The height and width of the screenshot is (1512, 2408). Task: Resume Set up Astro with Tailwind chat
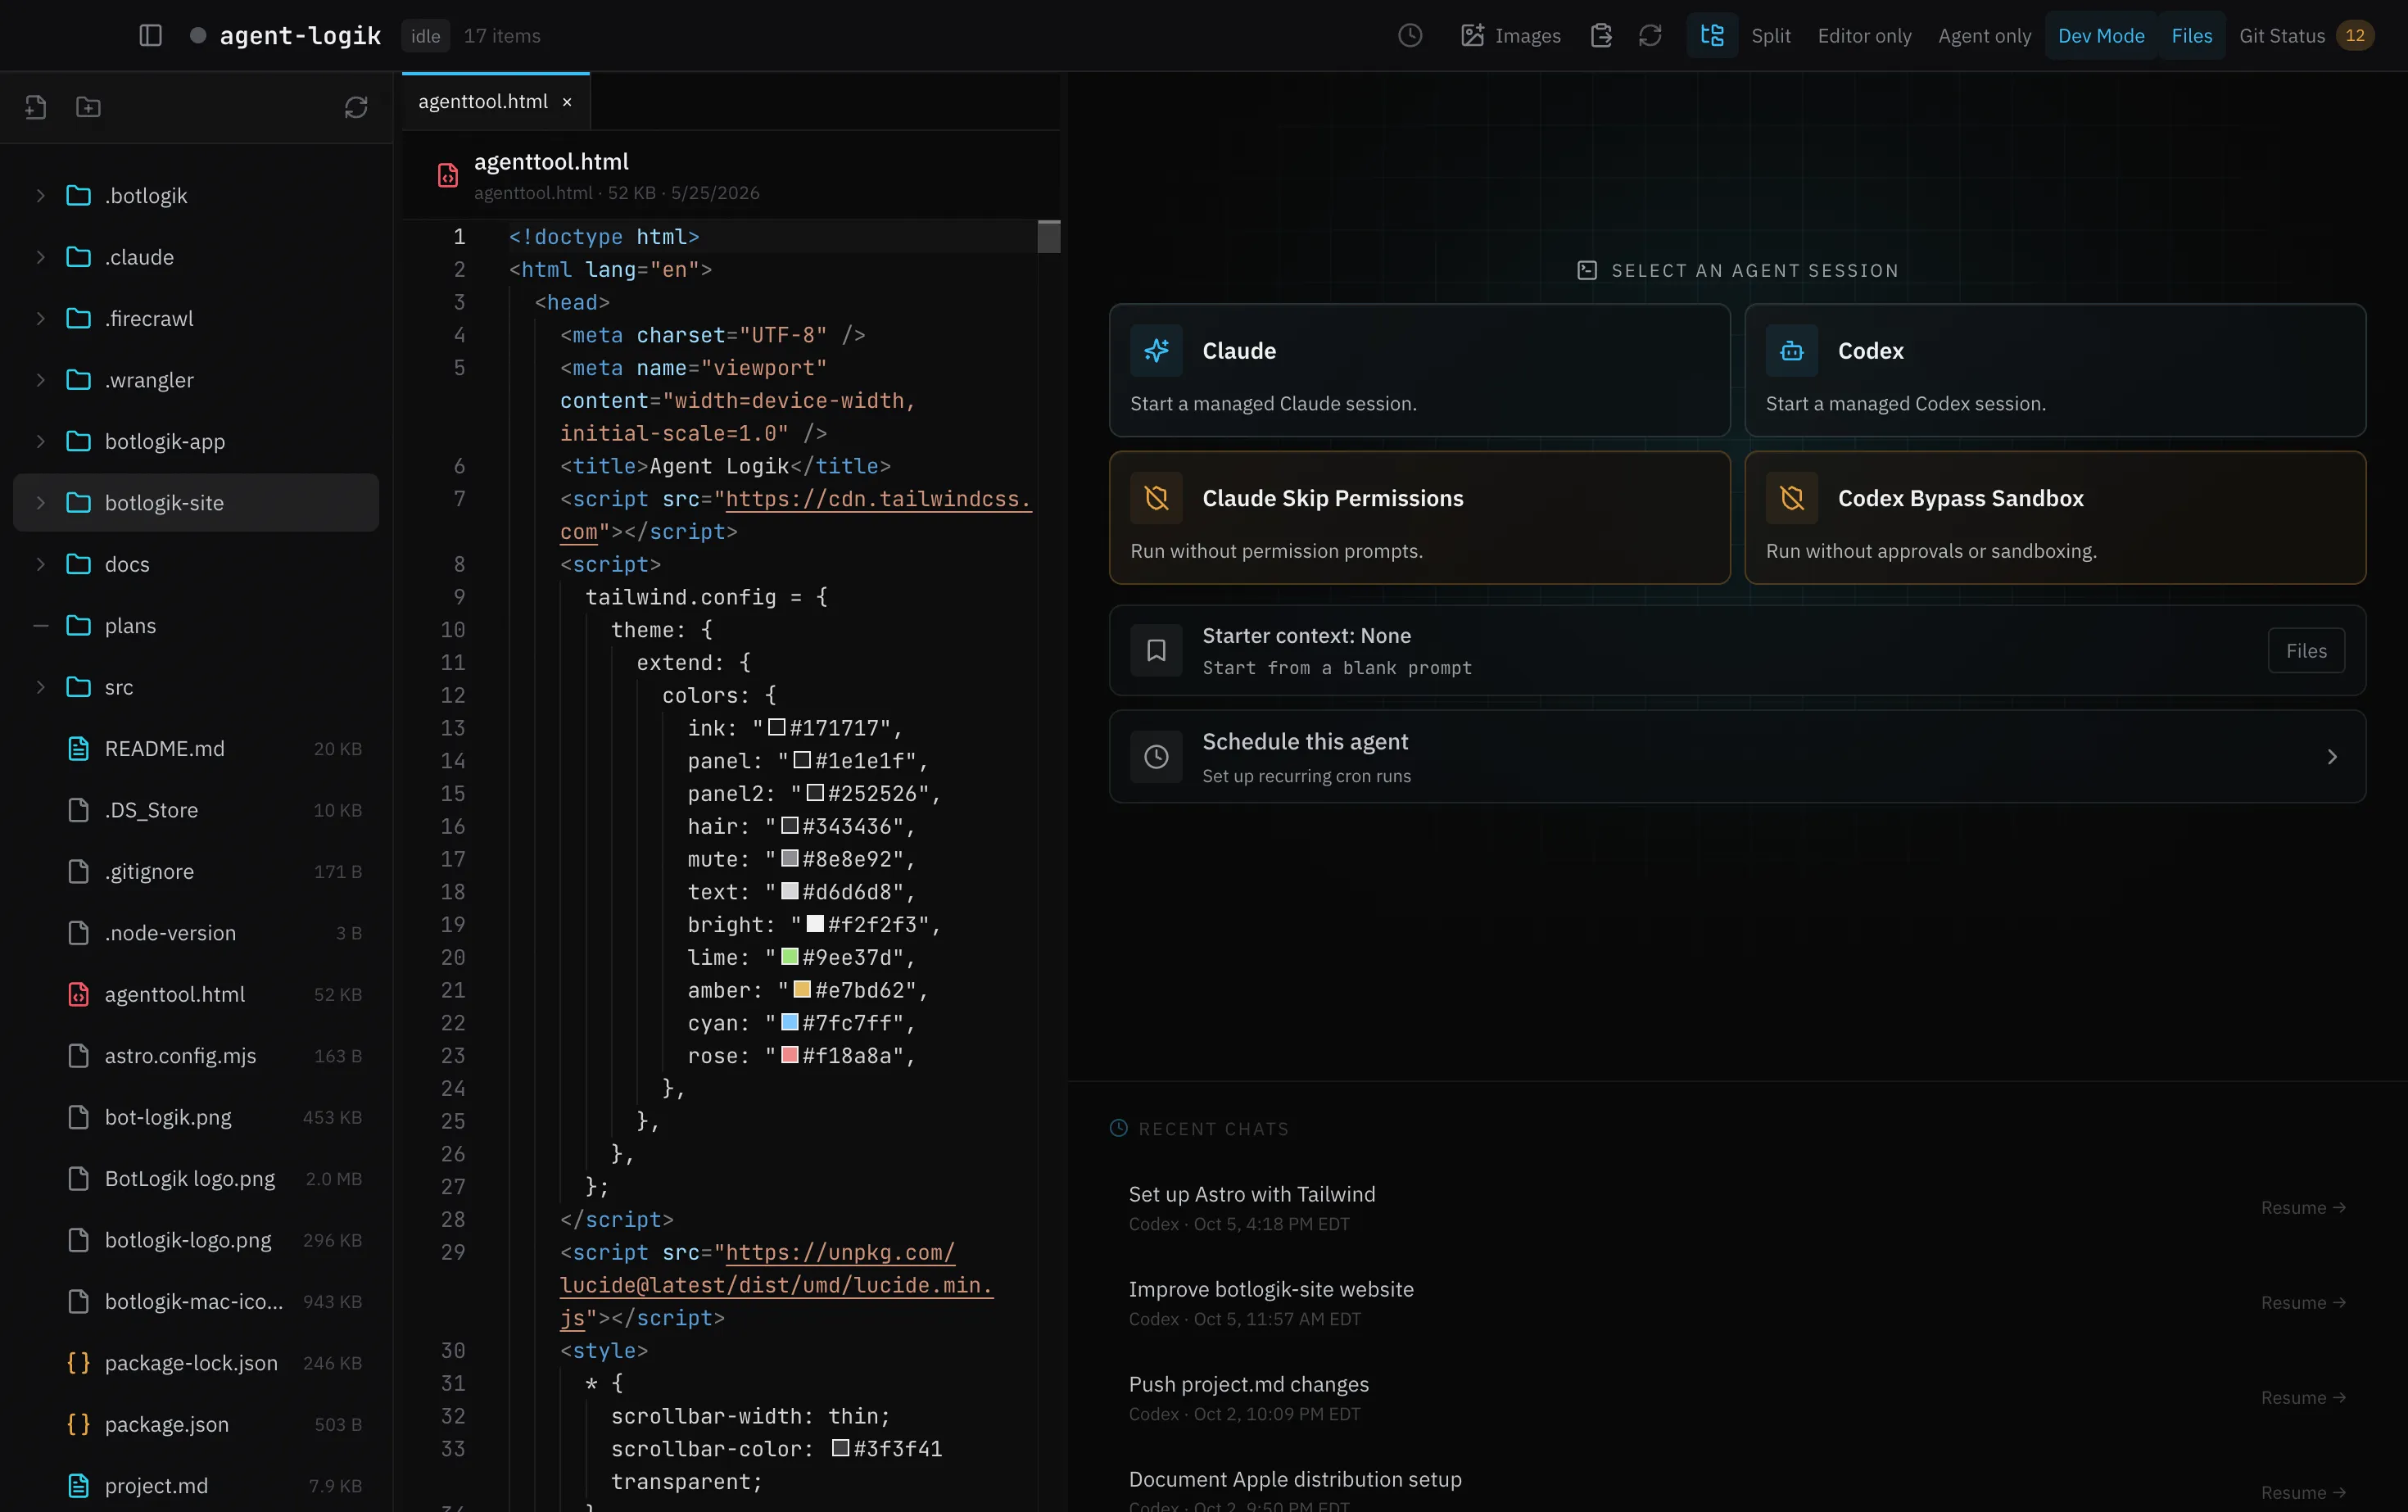pos(2303,1208)
